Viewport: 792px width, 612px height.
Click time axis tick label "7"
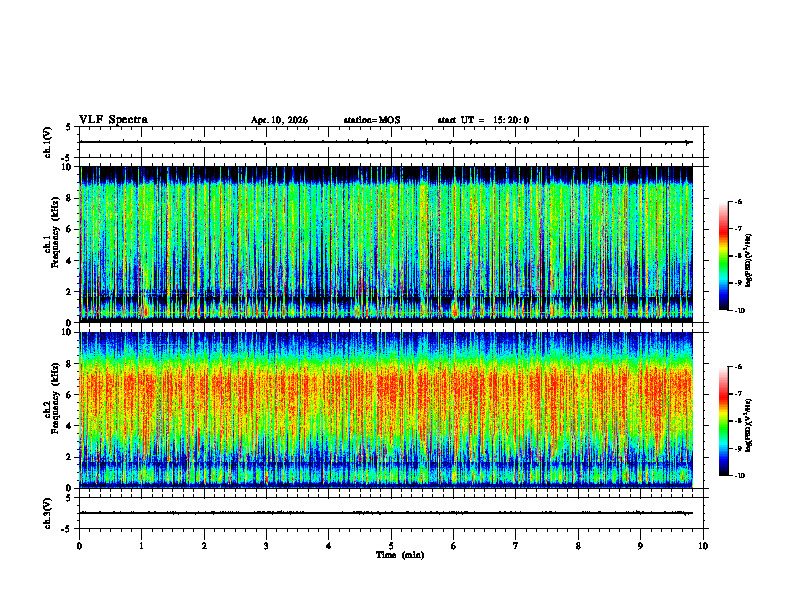(516, 546)
